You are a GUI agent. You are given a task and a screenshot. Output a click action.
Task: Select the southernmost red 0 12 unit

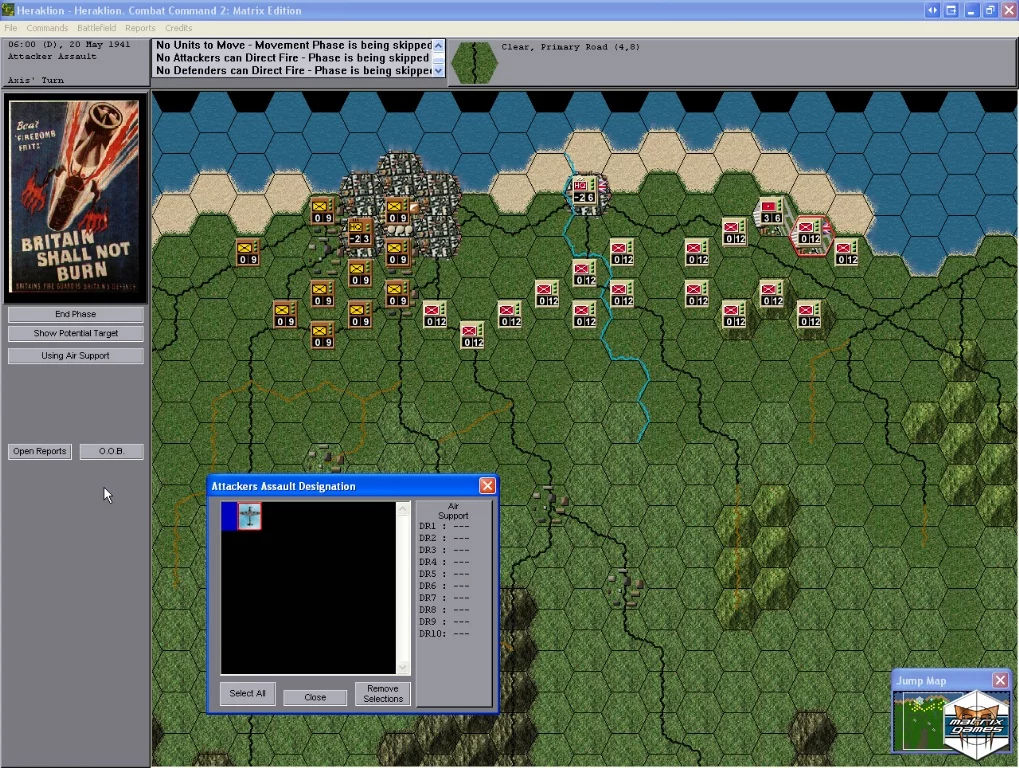click(x=472, y=336)
